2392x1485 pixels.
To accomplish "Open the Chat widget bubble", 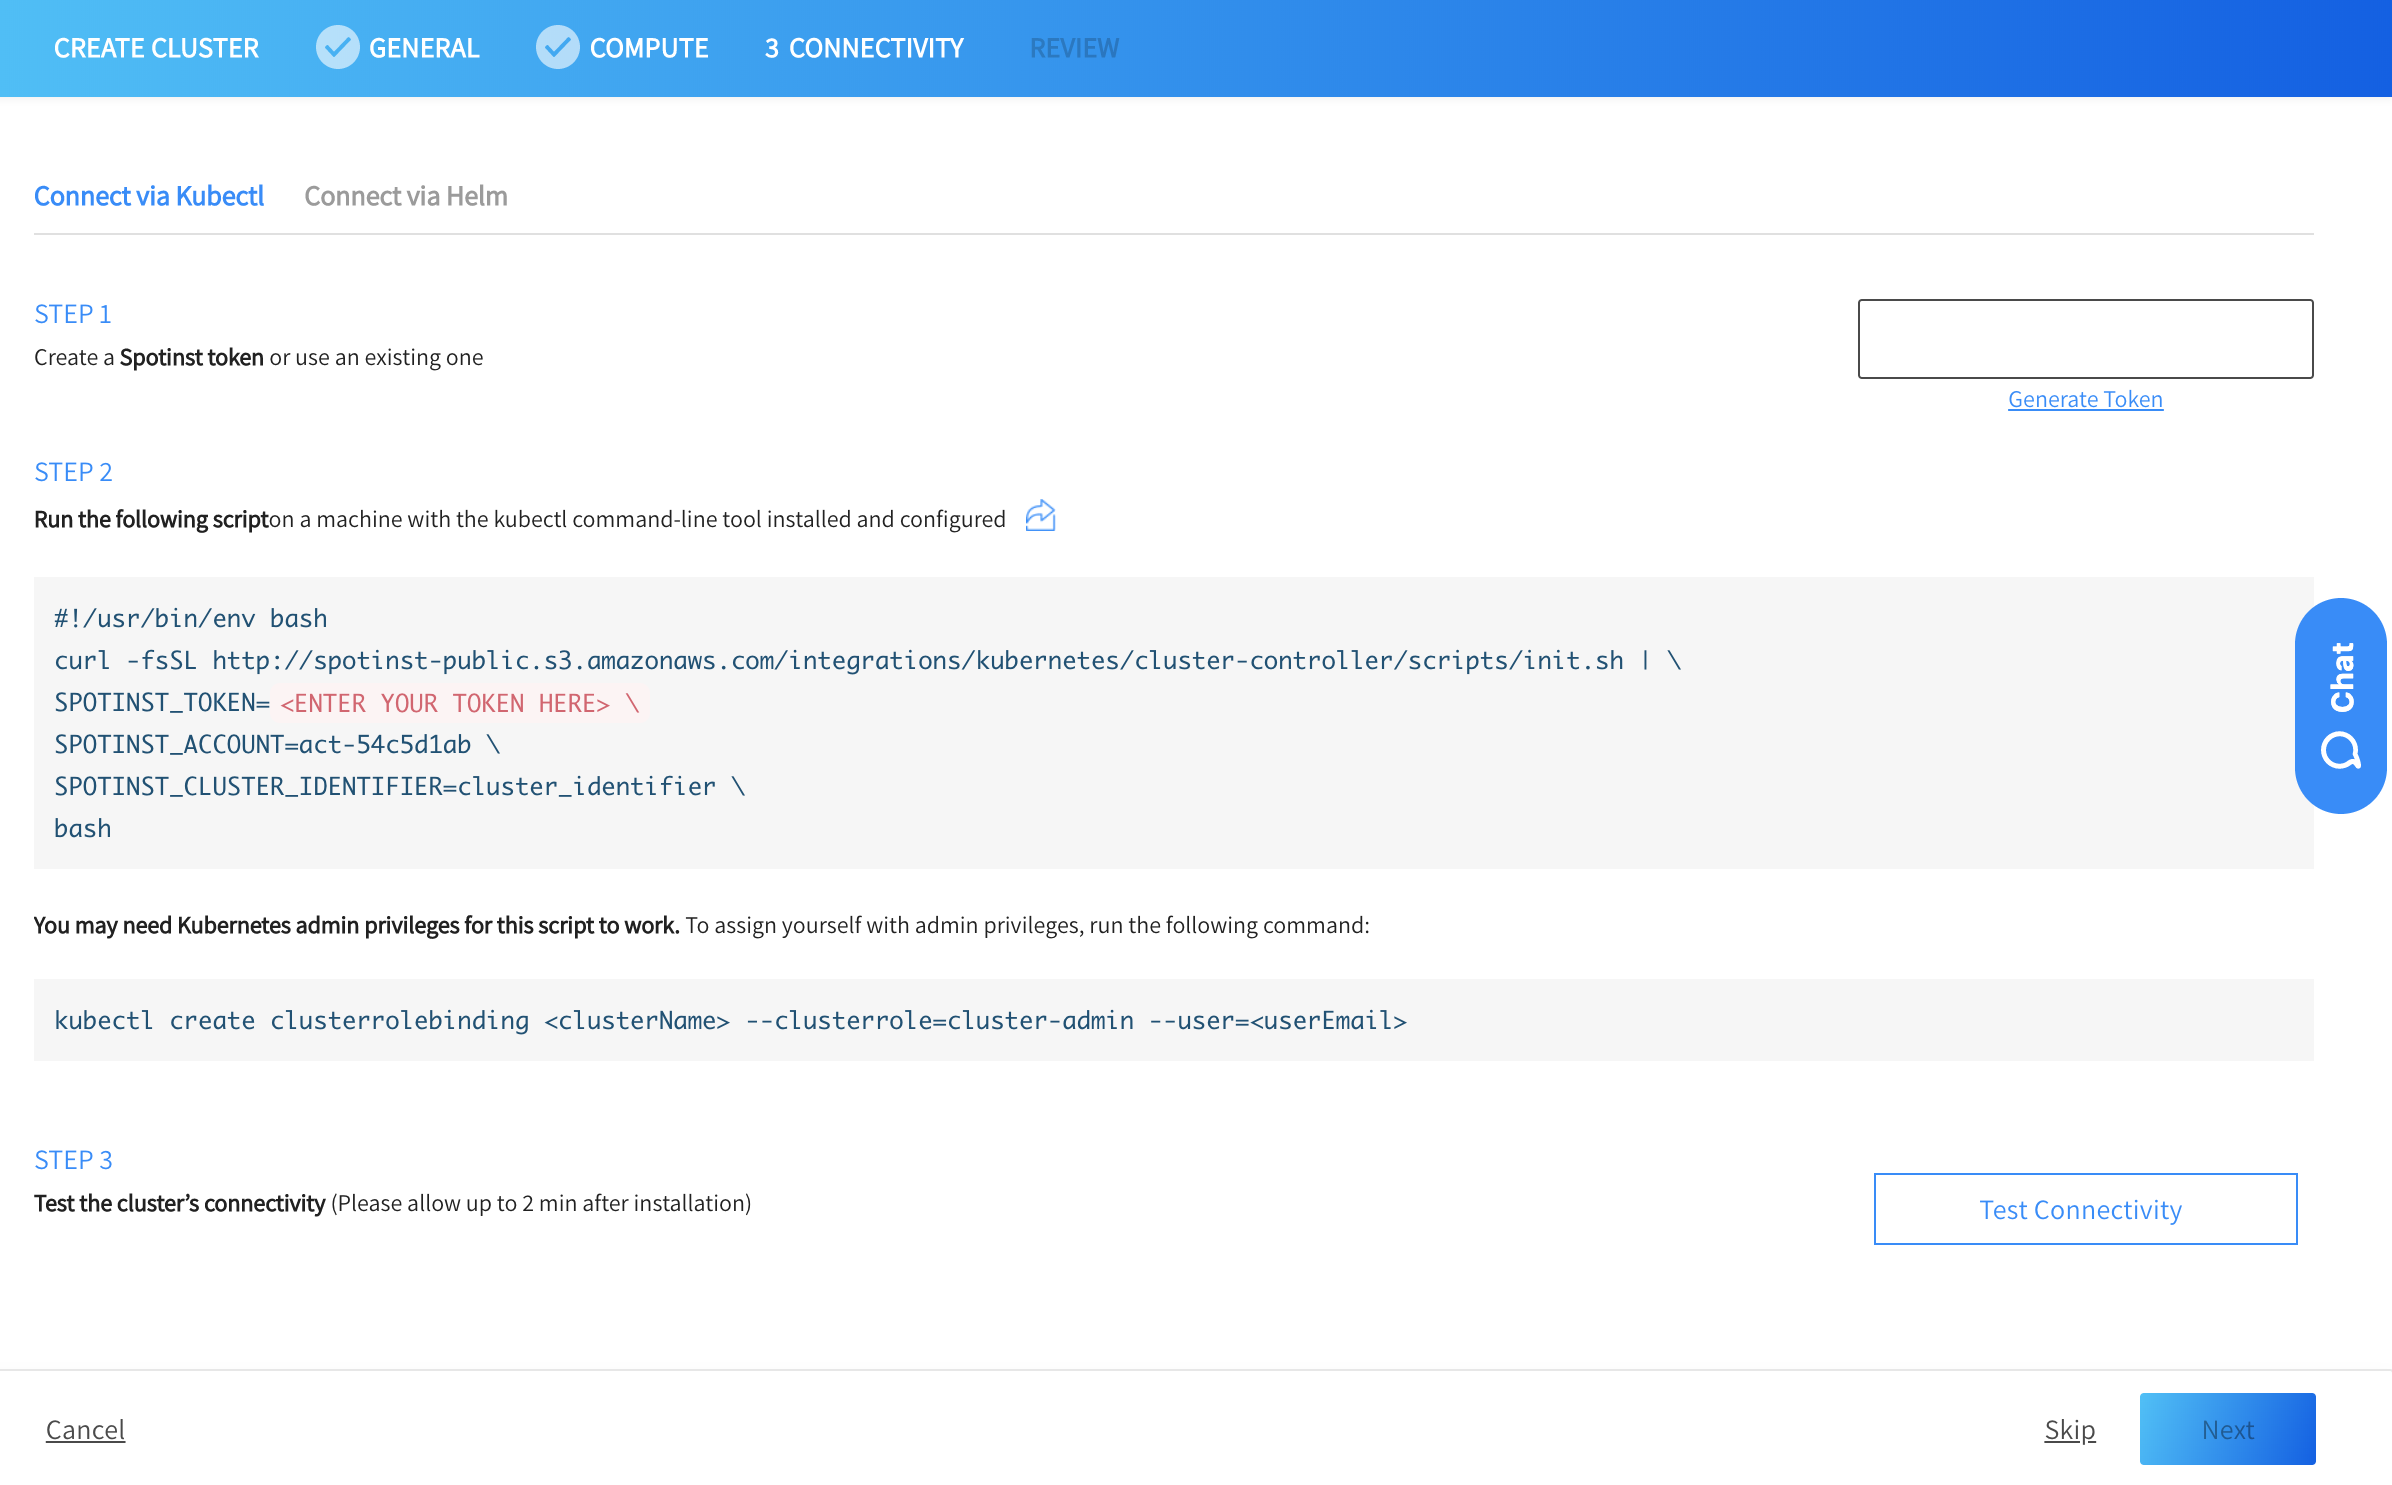I will [2340, 706].
